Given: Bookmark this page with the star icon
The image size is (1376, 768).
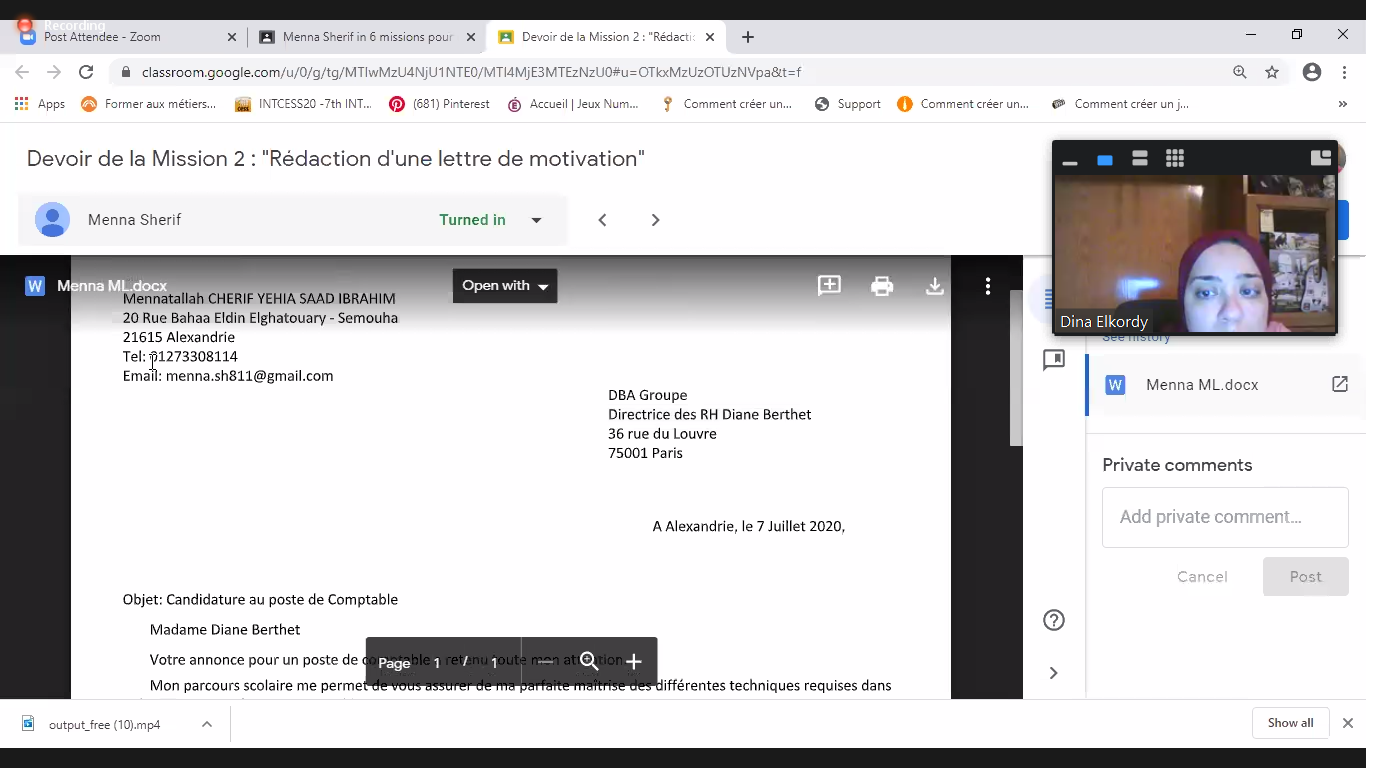Looking at the screenshot, I should click(x=1272, y=72).
